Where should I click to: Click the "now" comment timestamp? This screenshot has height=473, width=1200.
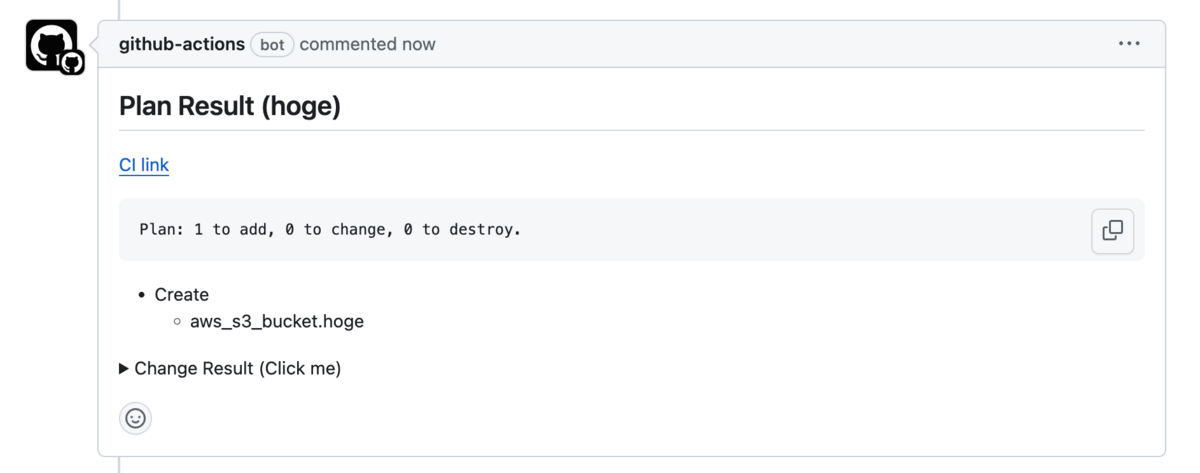click(x=418, y=44)
